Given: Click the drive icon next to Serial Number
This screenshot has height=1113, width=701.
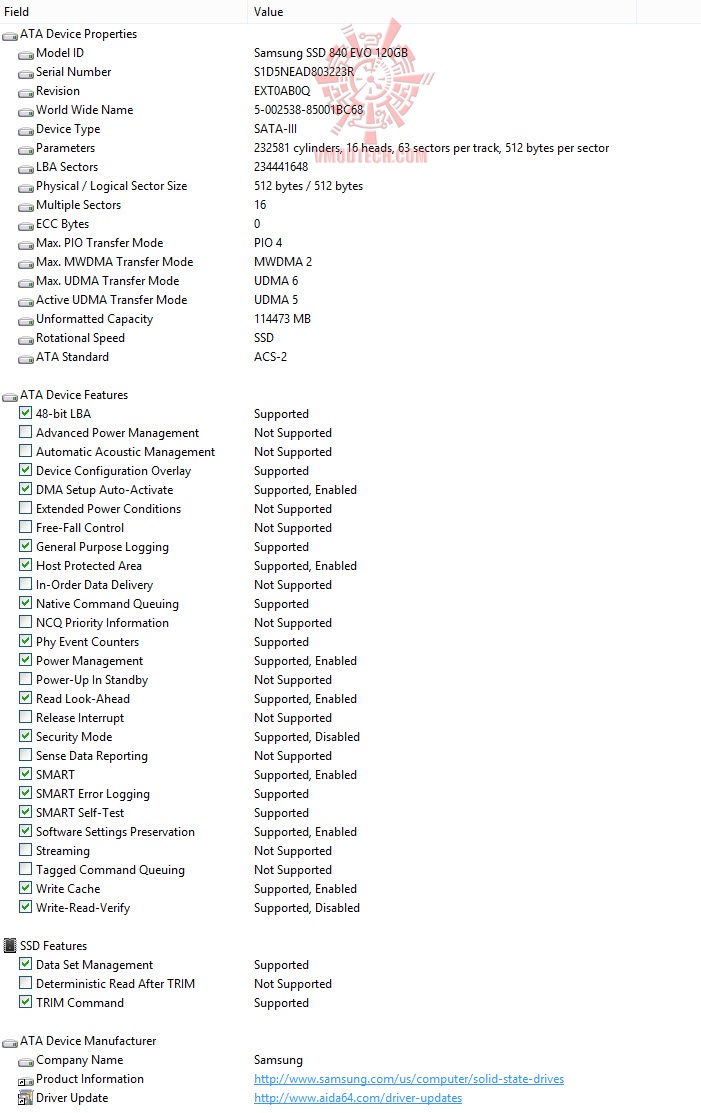Looking at the screenshot, I should (x=26, y=73).
